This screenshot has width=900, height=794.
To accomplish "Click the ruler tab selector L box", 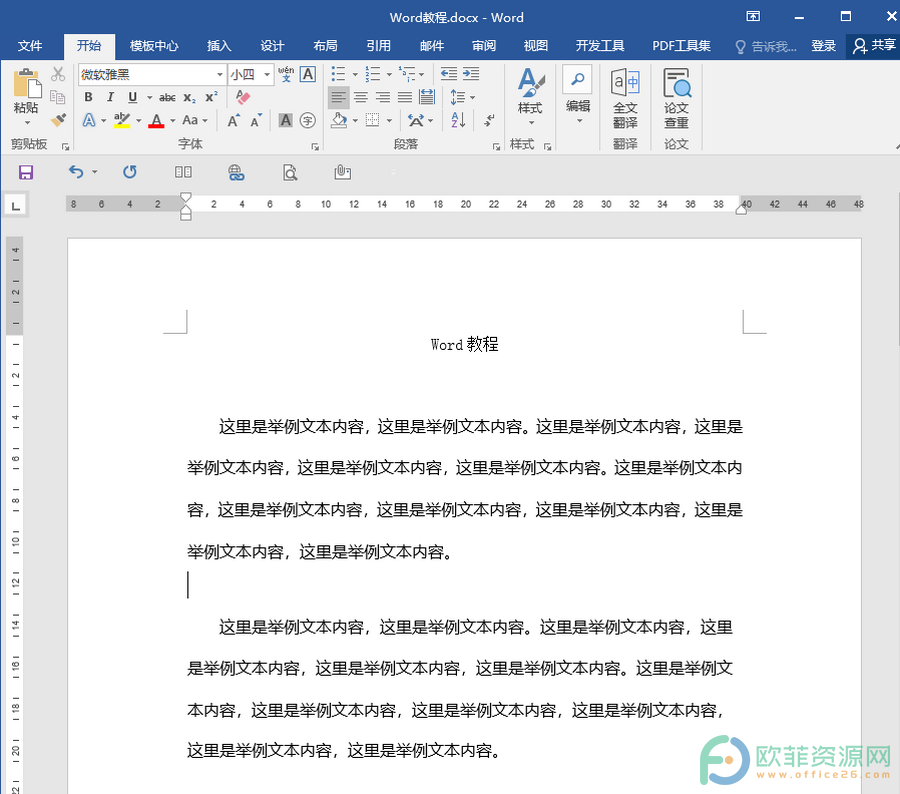I will [x=16, y=206].
